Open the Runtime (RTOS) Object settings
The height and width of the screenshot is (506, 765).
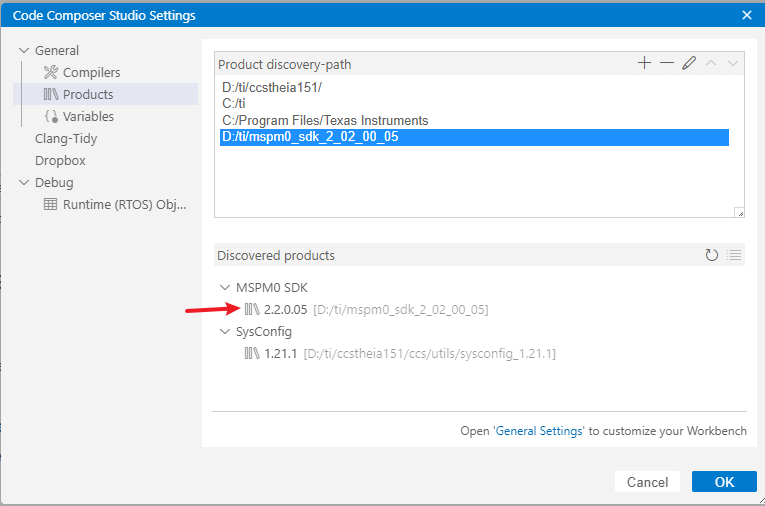124,205
